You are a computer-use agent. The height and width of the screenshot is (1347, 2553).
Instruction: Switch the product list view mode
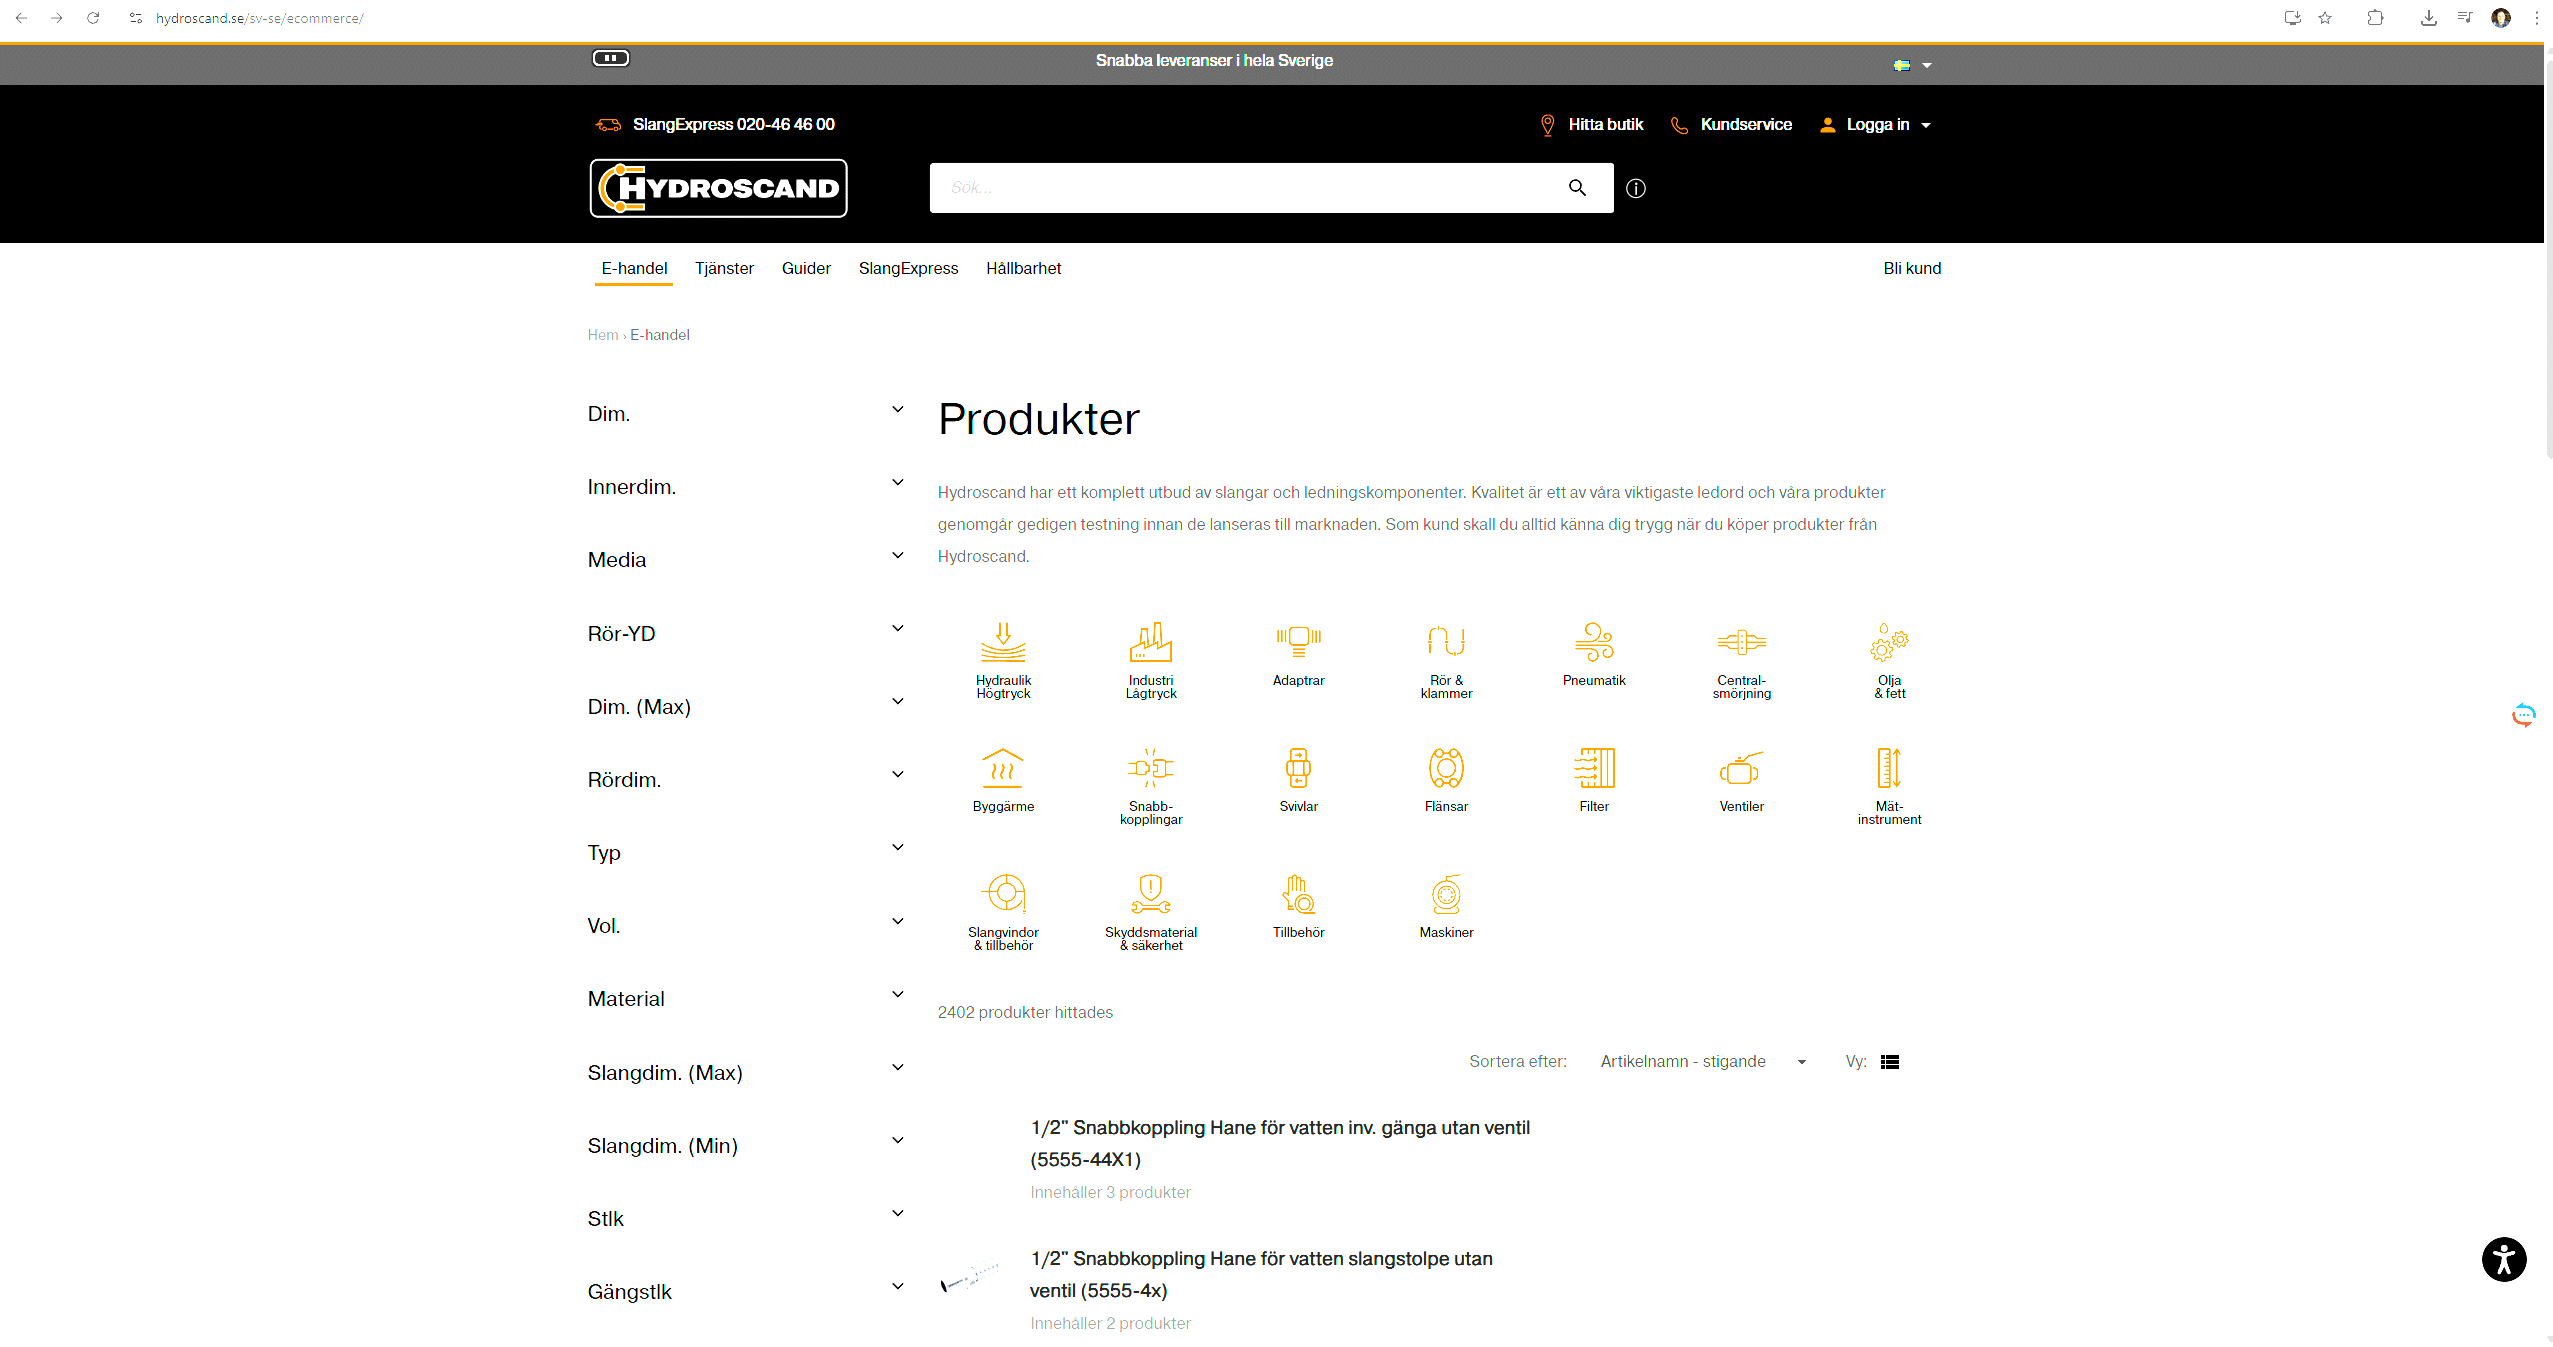pyautogui.click(x=1889, y=1062)
